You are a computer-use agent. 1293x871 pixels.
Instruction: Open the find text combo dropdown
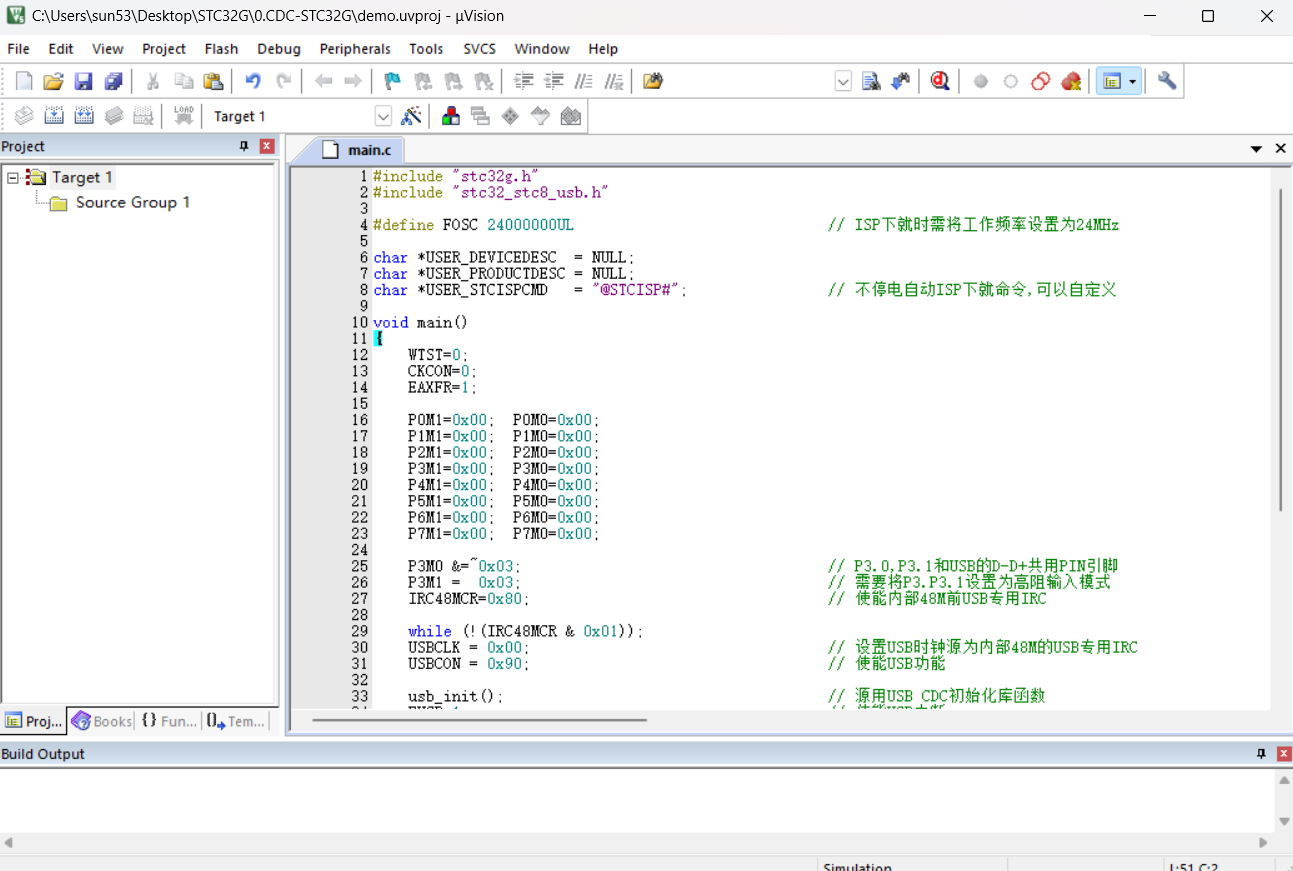(x=843, y=81)
